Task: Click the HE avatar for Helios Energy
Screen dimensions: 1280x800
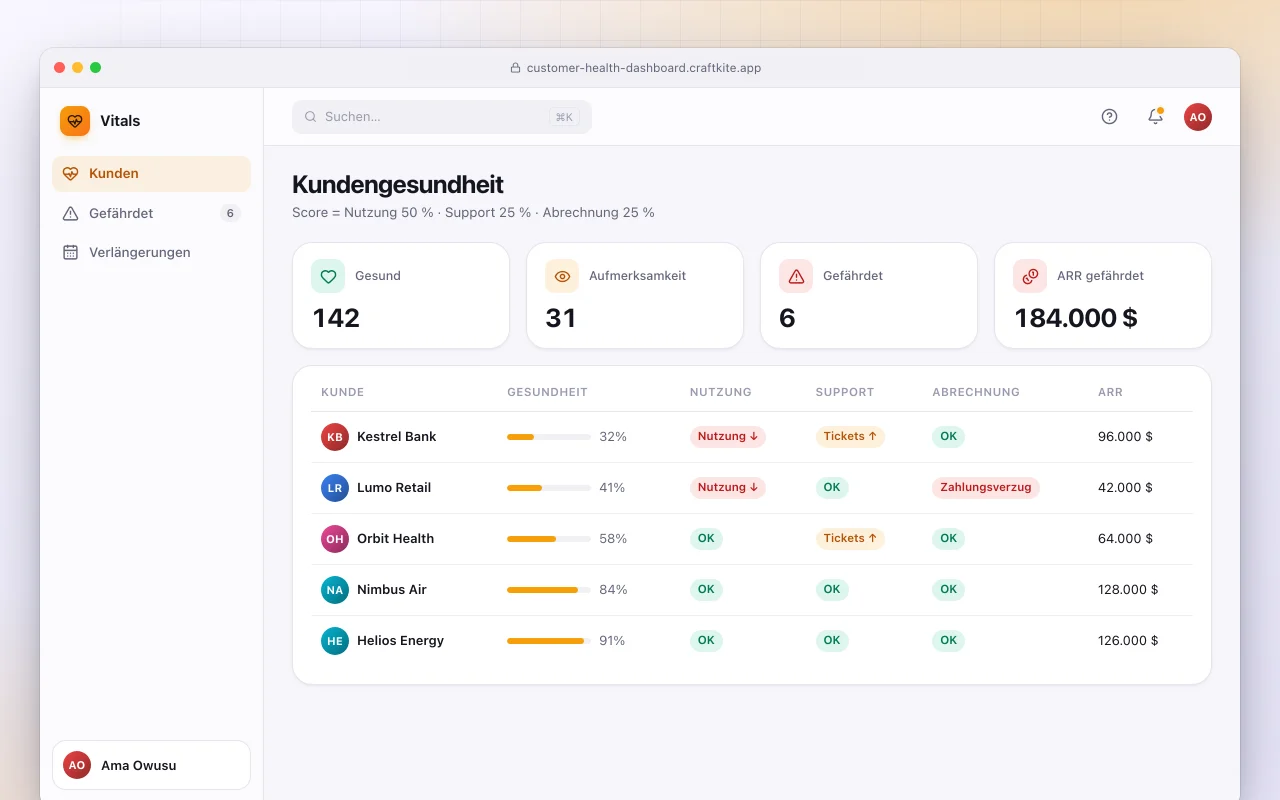Action: (x=335, y=641)
